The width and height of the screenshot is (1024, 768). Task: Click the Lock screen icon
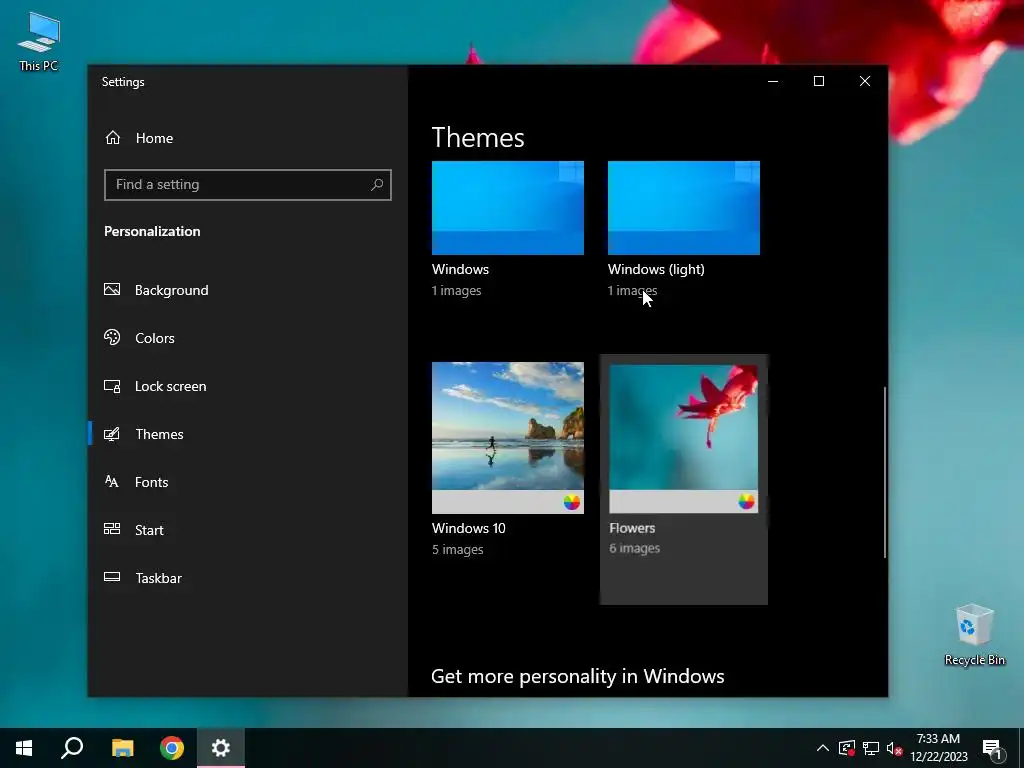(x=112, y=386)
